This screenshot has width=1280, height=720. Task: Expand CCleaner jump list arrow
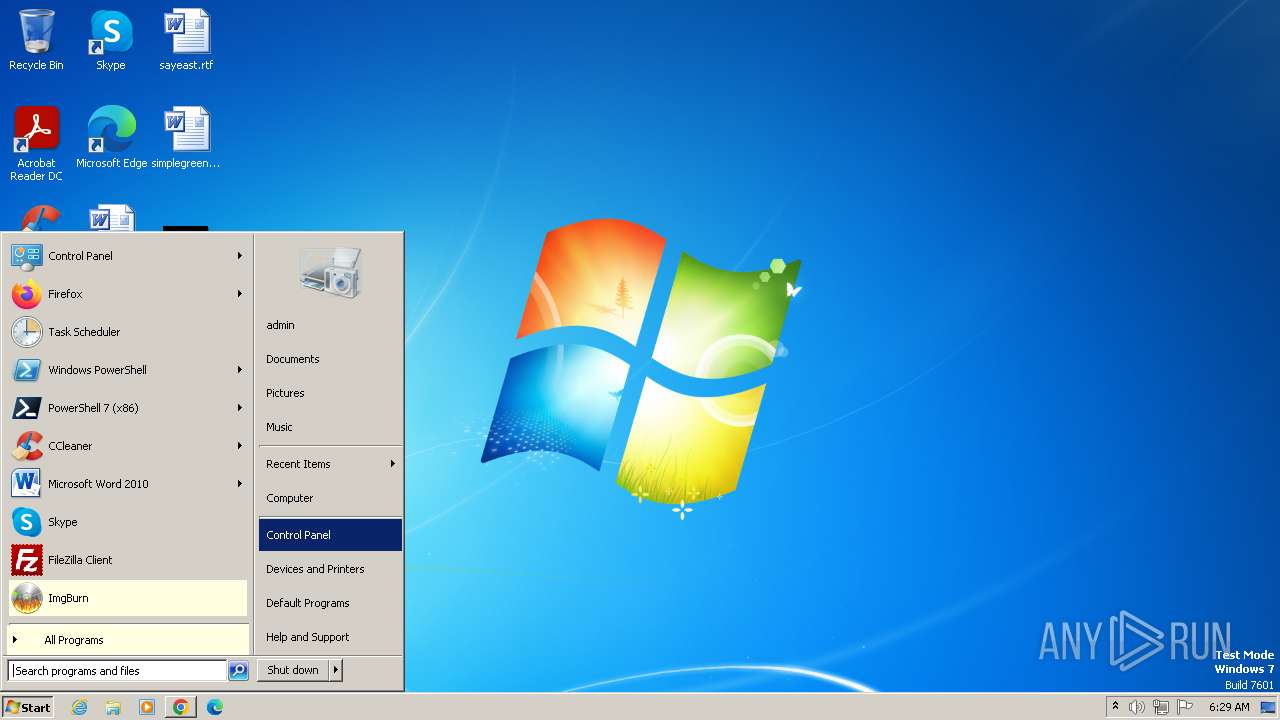pos(240,446)
